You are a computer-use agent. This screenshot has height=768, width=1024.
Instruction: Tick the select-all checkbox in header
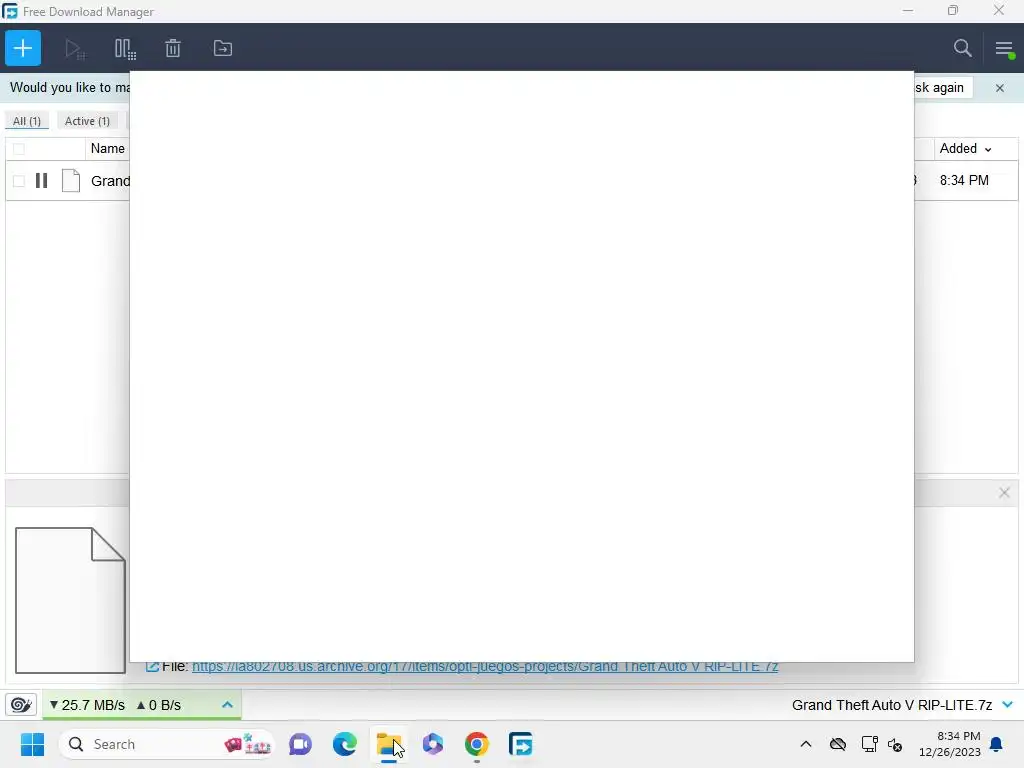tap(19, 149)
